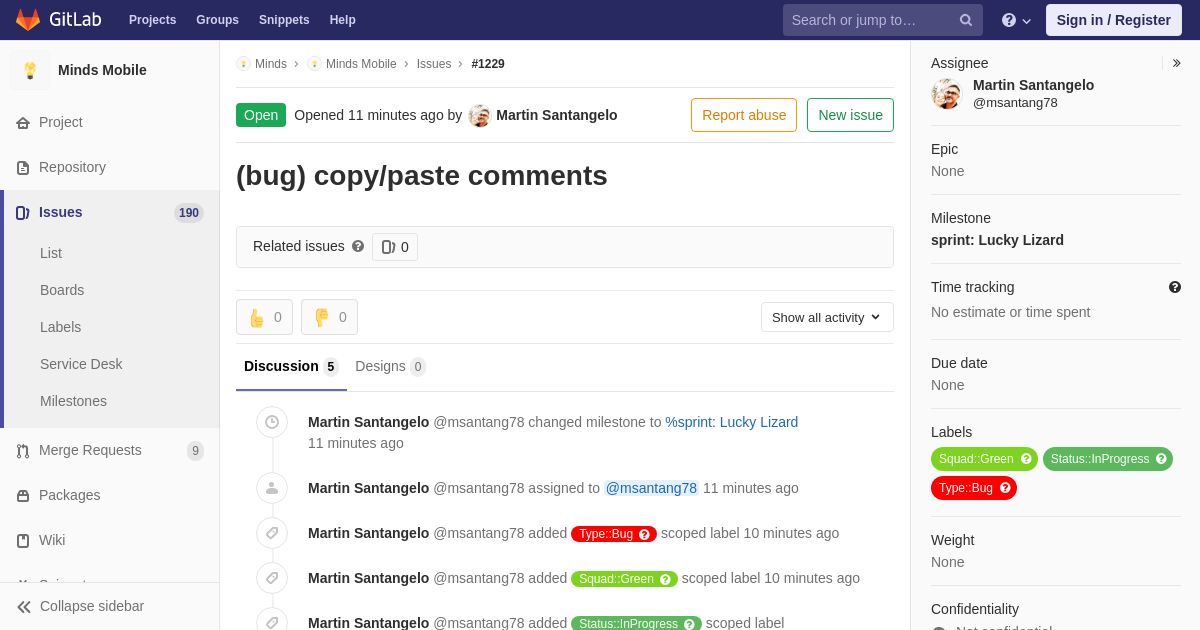Click user icon on assigned activity entry
The image size is (1200, 630).
tap(272, 488)
